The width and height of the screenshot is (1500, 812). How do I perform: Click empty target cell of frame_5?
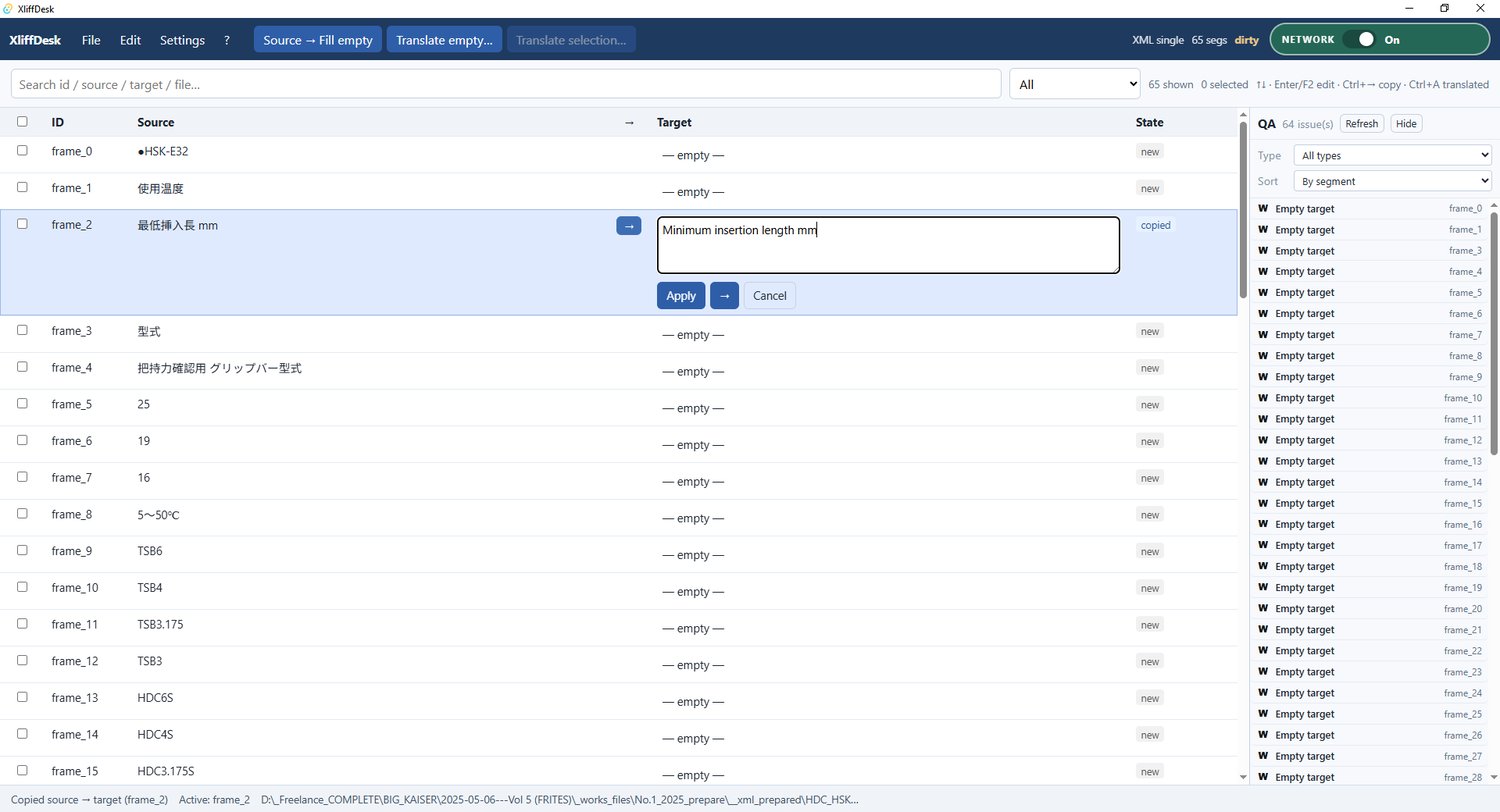693,408
